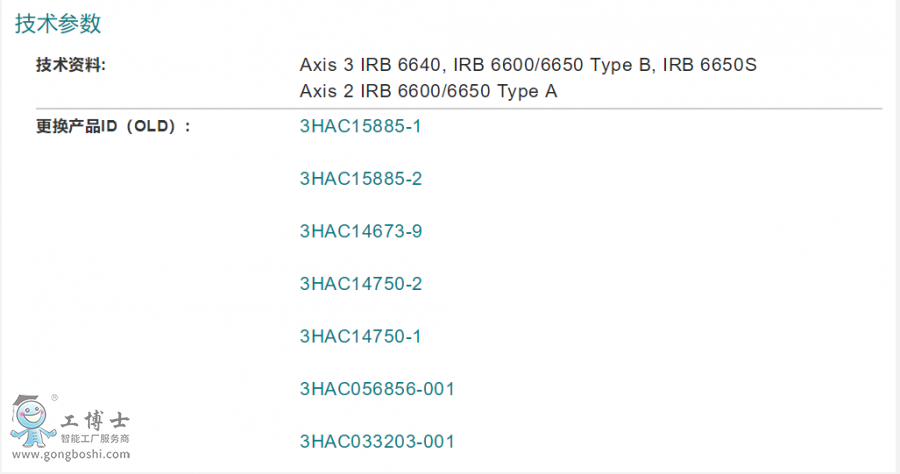Viewport: 900px width, 474px height.
Task: Click the 3HAC14750-1 old product ID
Action: click(360, 336)
